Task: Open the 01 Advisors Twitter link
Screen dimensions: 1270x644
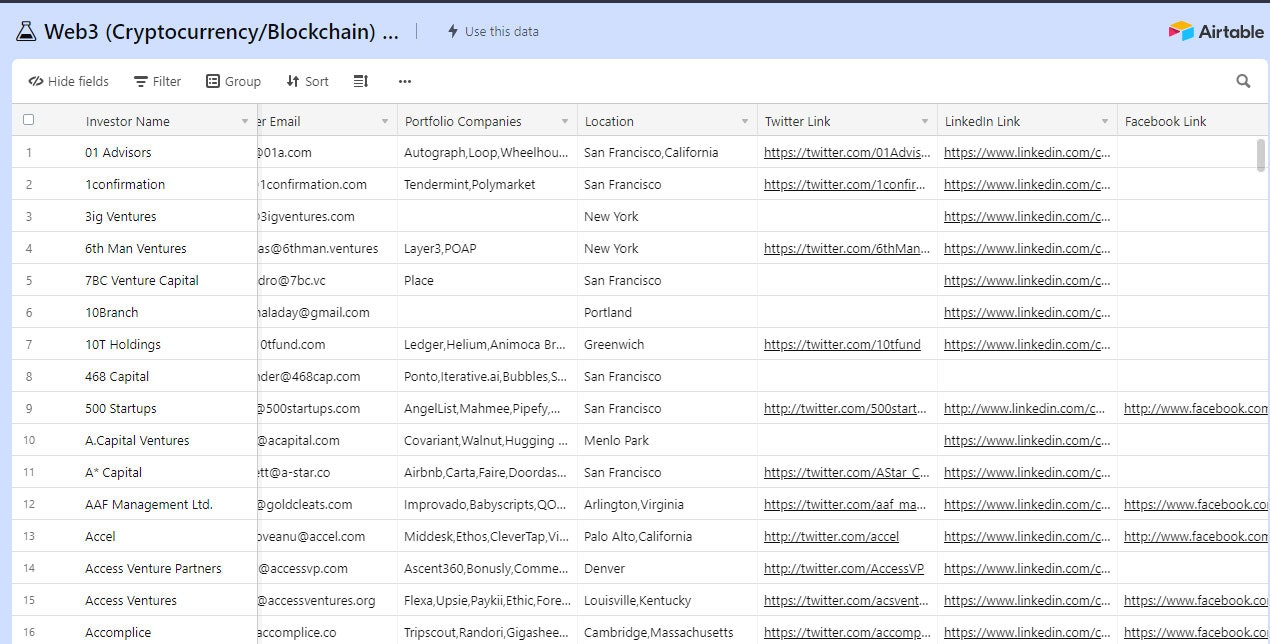Action: (847, 153)
